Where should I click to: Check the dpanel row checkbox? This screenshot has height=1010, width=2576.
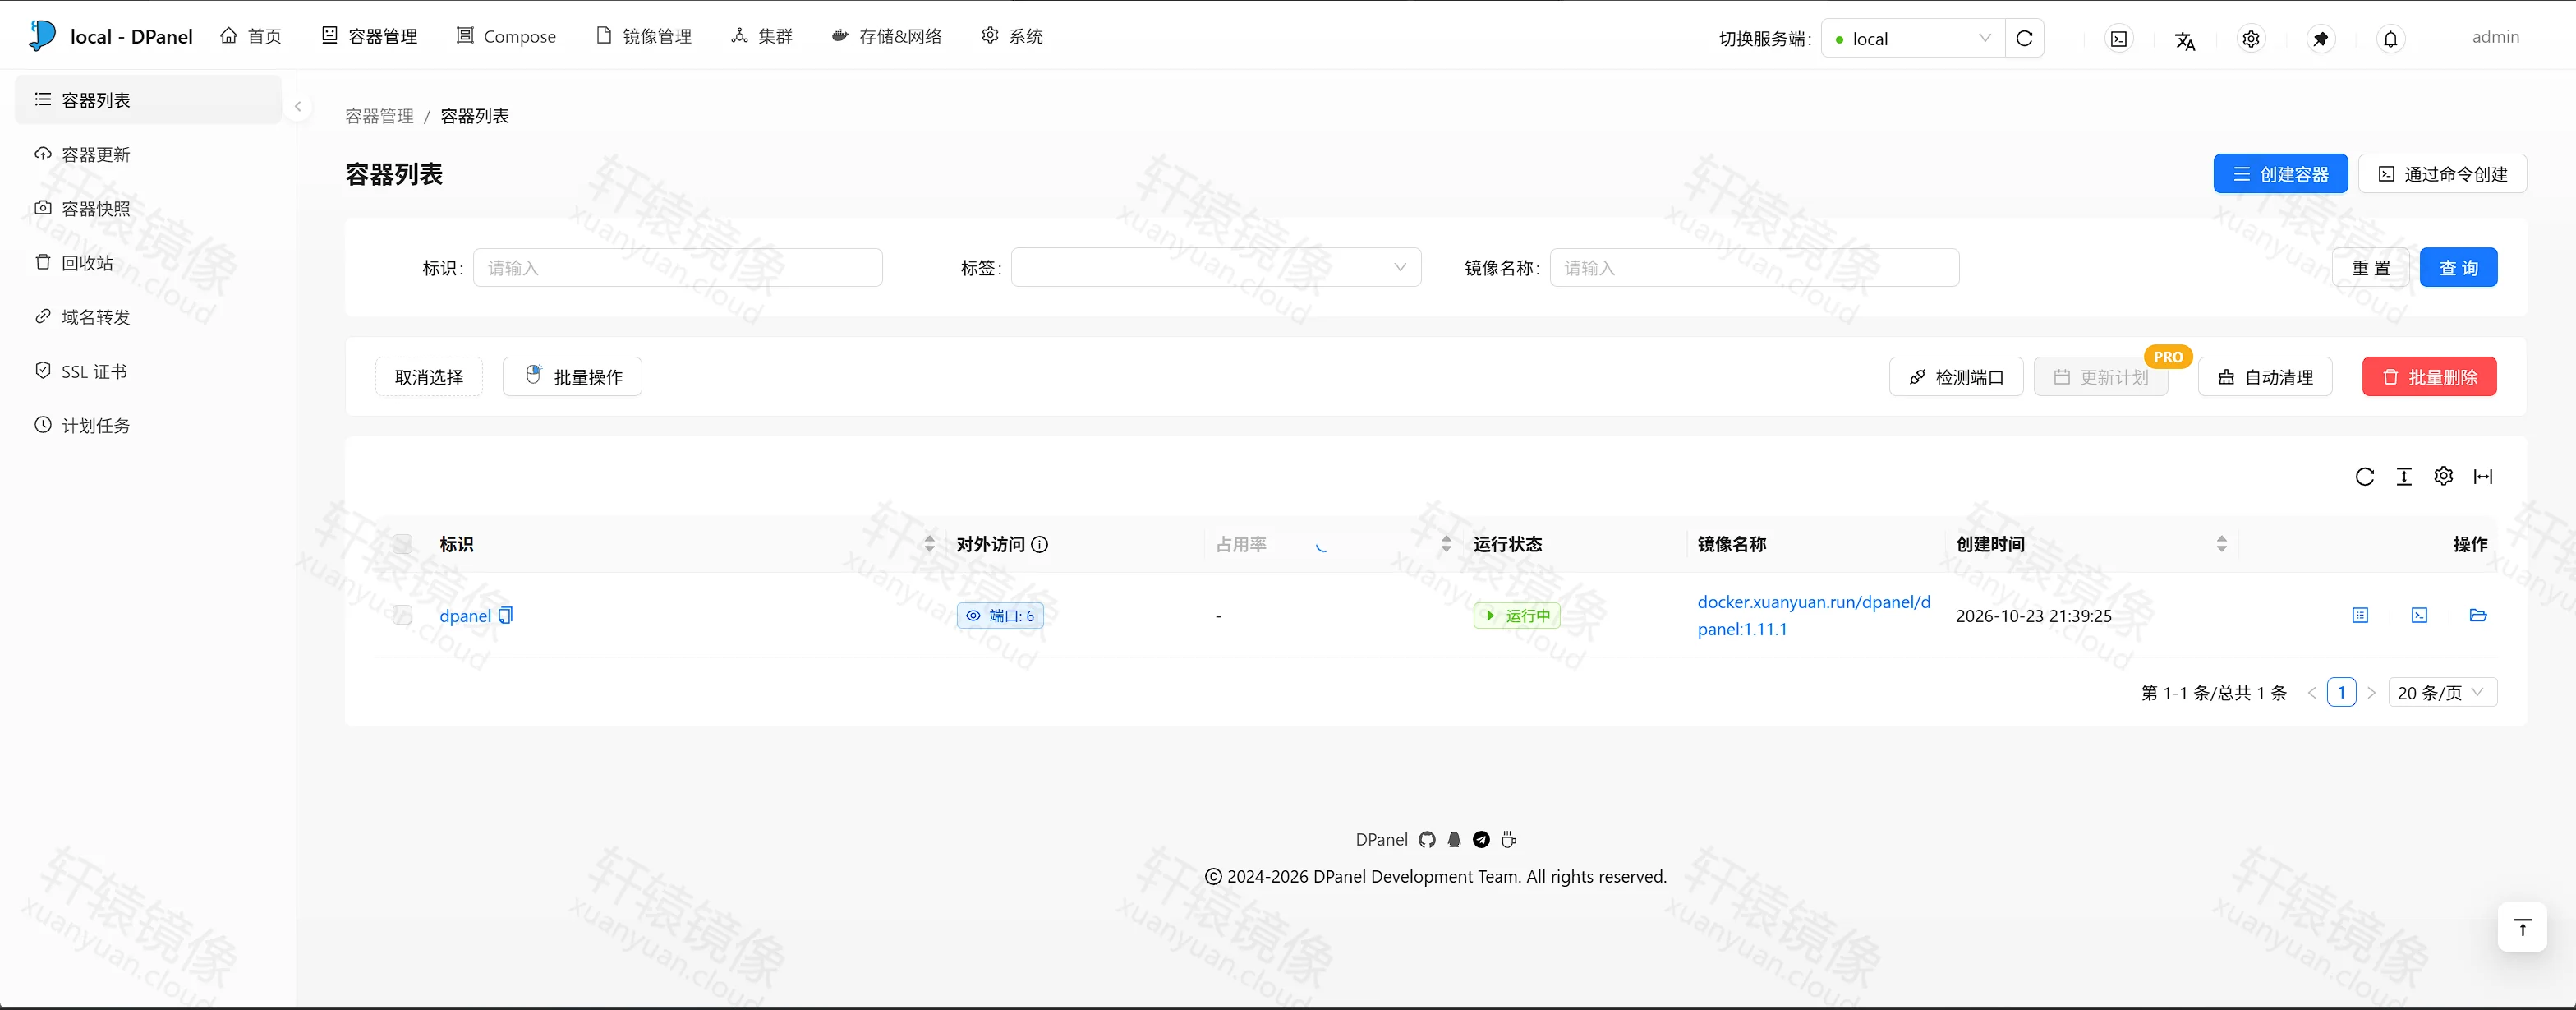[x=403, y=615]
